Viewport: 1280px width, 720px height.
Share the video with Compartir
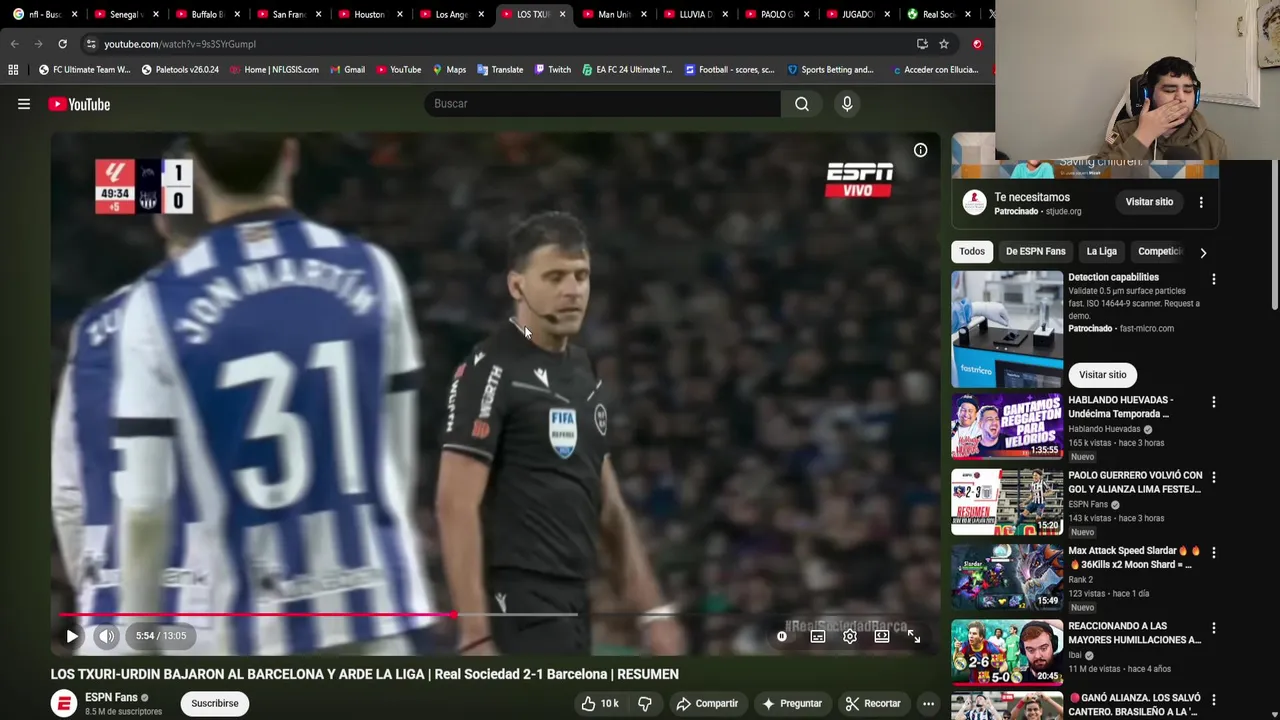pyautogui.click(x=707, y=704)
